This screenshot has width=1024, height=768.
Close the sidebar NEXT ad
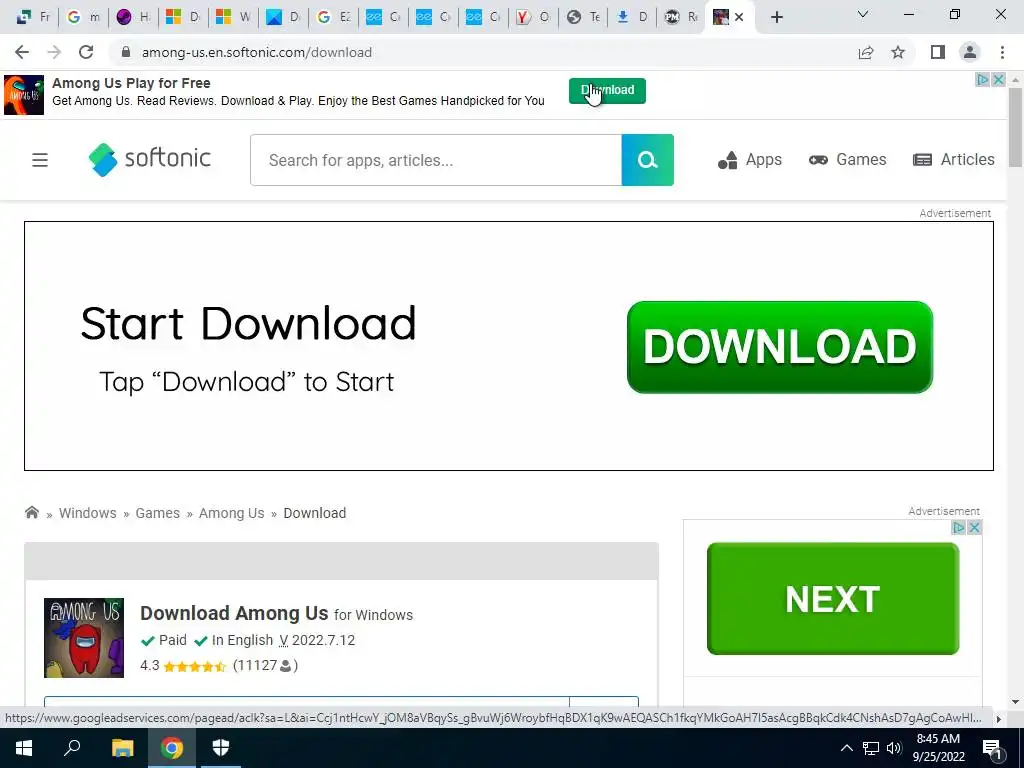click(x=974, y=527)
